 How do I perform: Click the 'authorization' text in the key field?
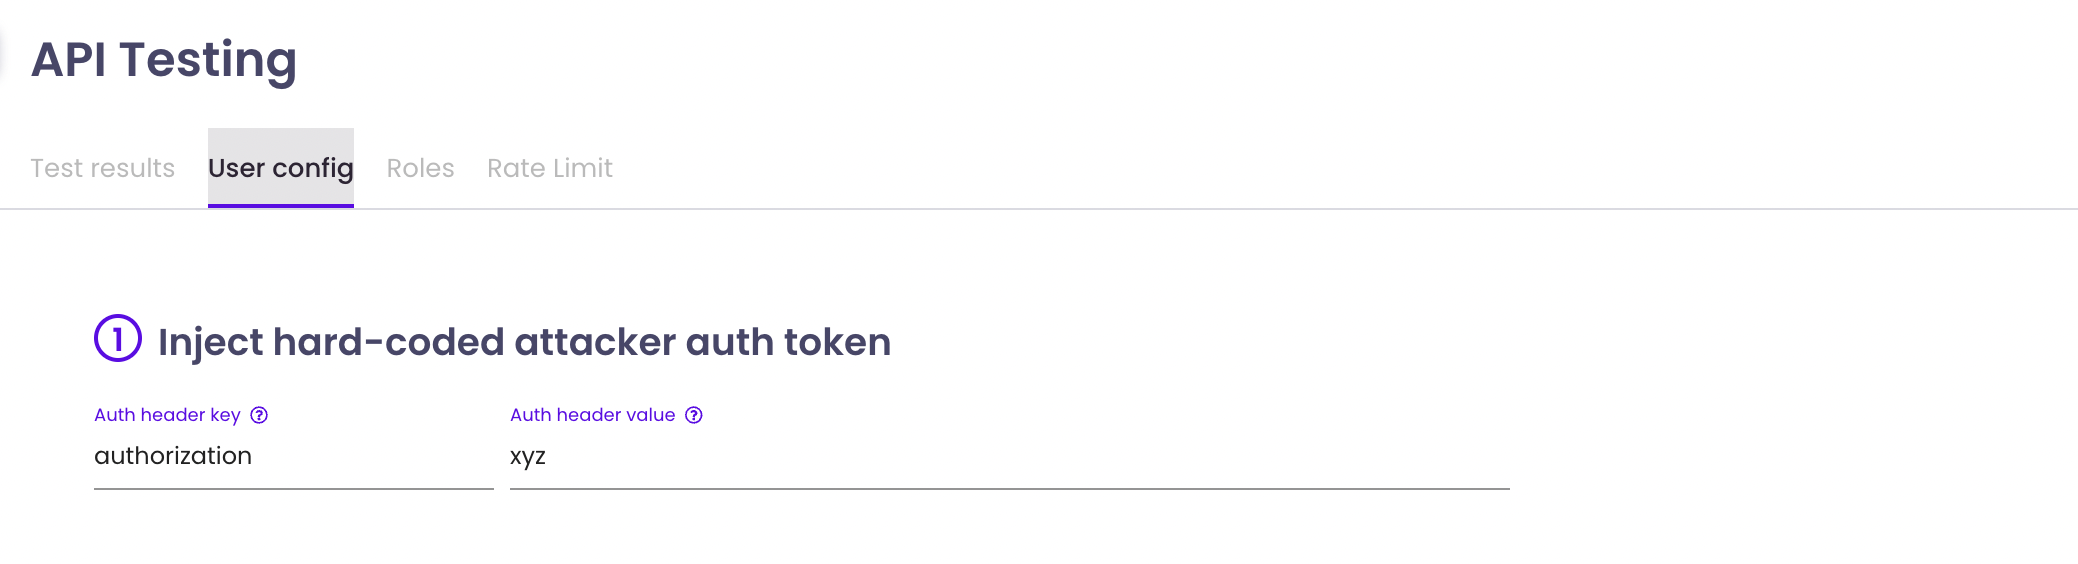click(173, 456)
